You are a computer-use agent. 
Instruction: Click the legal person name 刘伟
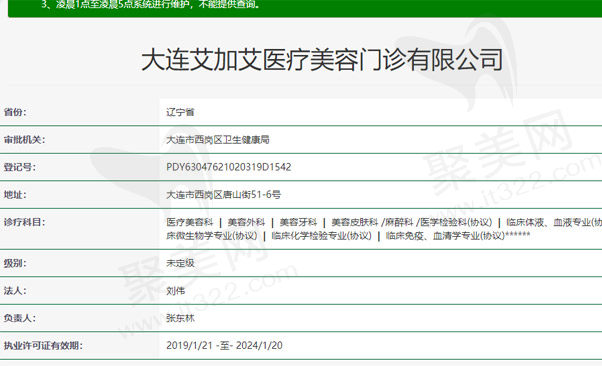pyautogui.click(x=175, y=291)
